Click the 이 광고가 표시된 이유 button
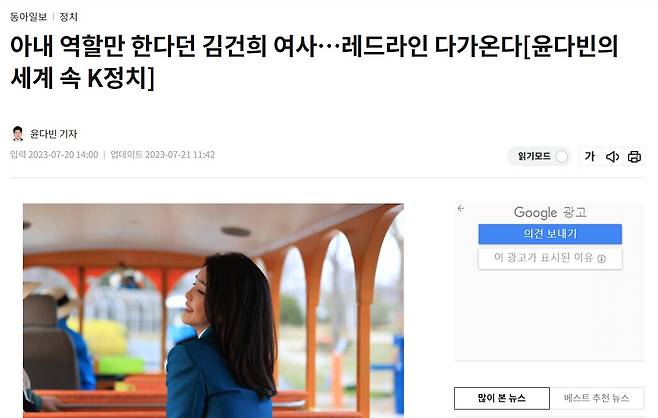This screenshot has height=418, width=658. pyautogui.click(x=550, y=258)
